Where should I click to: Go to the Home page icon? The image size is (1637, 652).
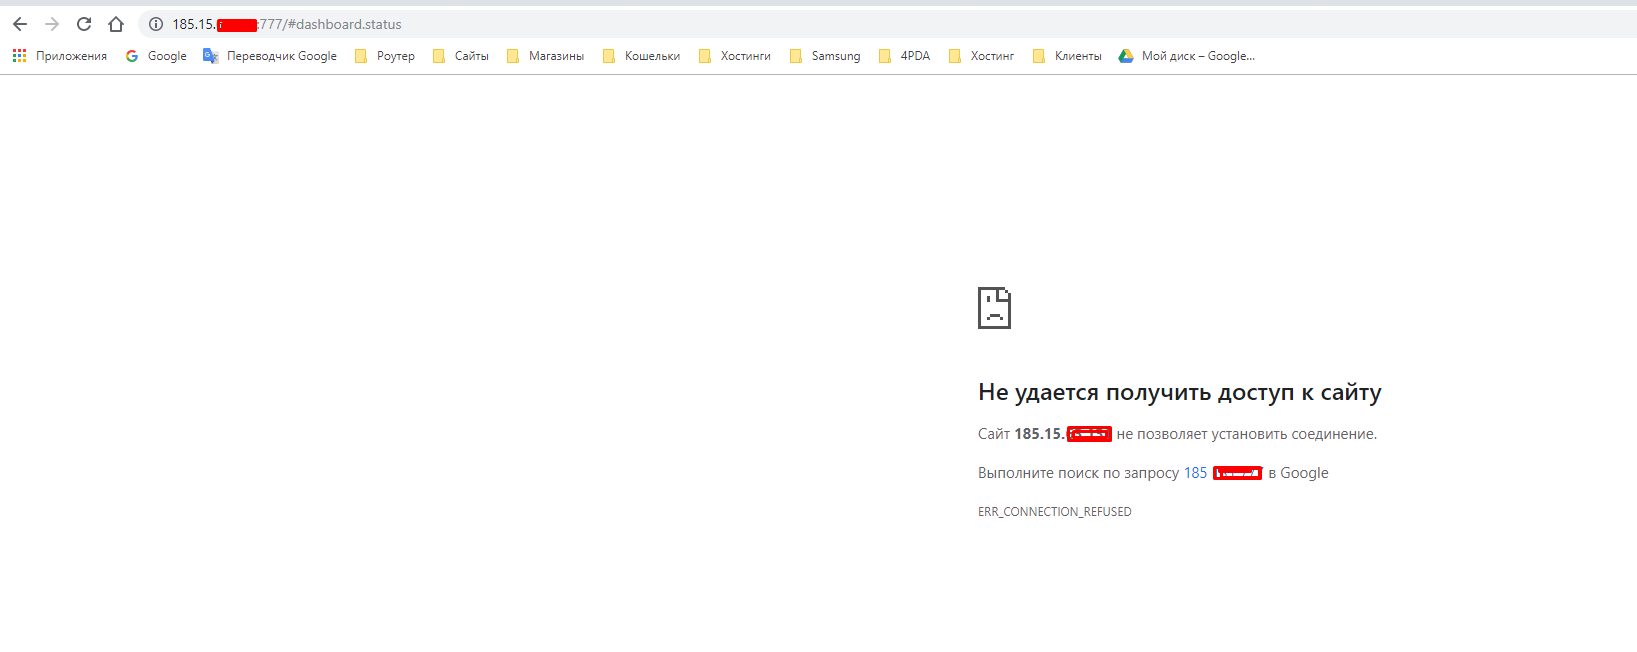pyautogui.click(x=116, y=24)
